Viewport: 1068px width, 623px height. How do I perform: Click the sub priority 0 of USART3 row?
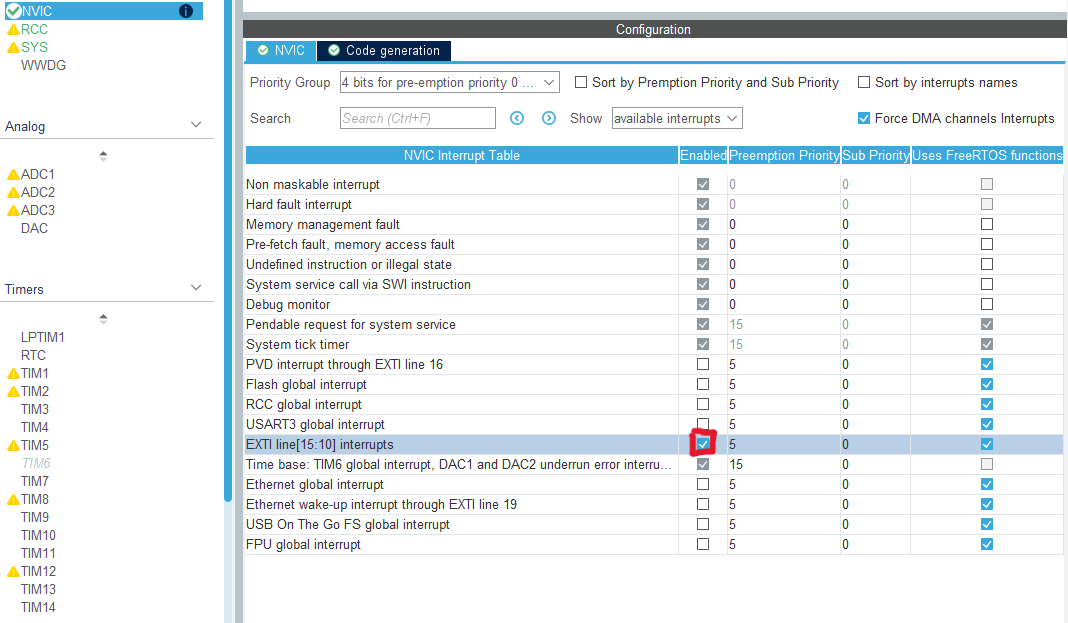845,424
